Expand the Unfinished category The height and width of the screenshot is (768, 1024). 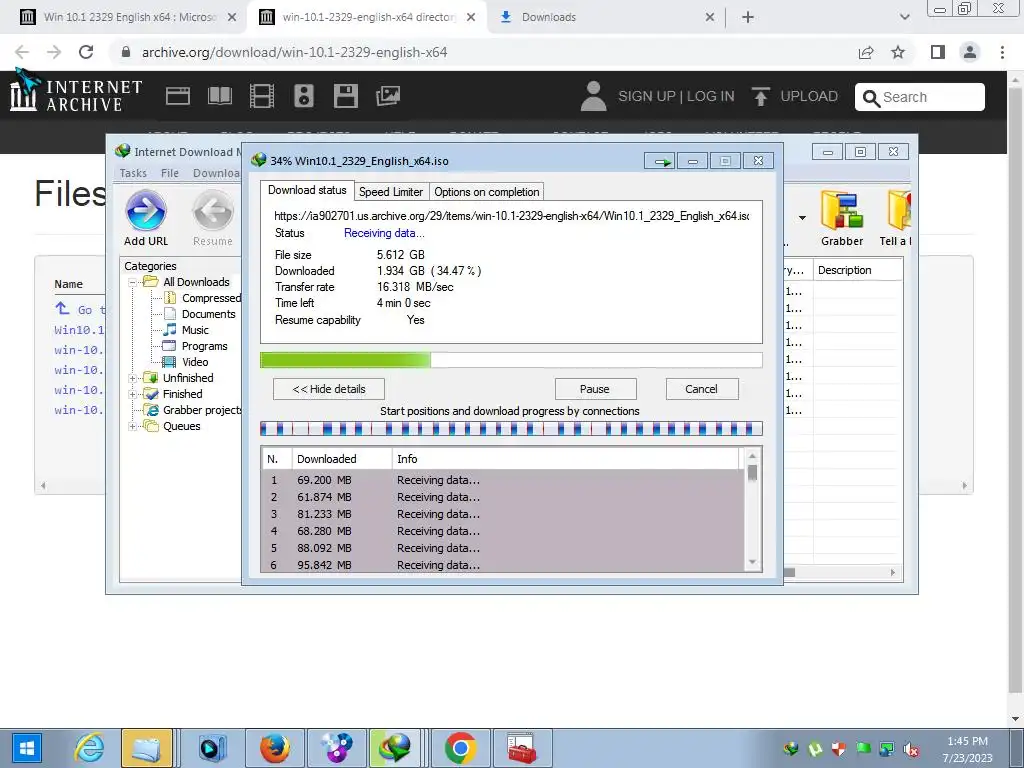click(x=133, y=378)
